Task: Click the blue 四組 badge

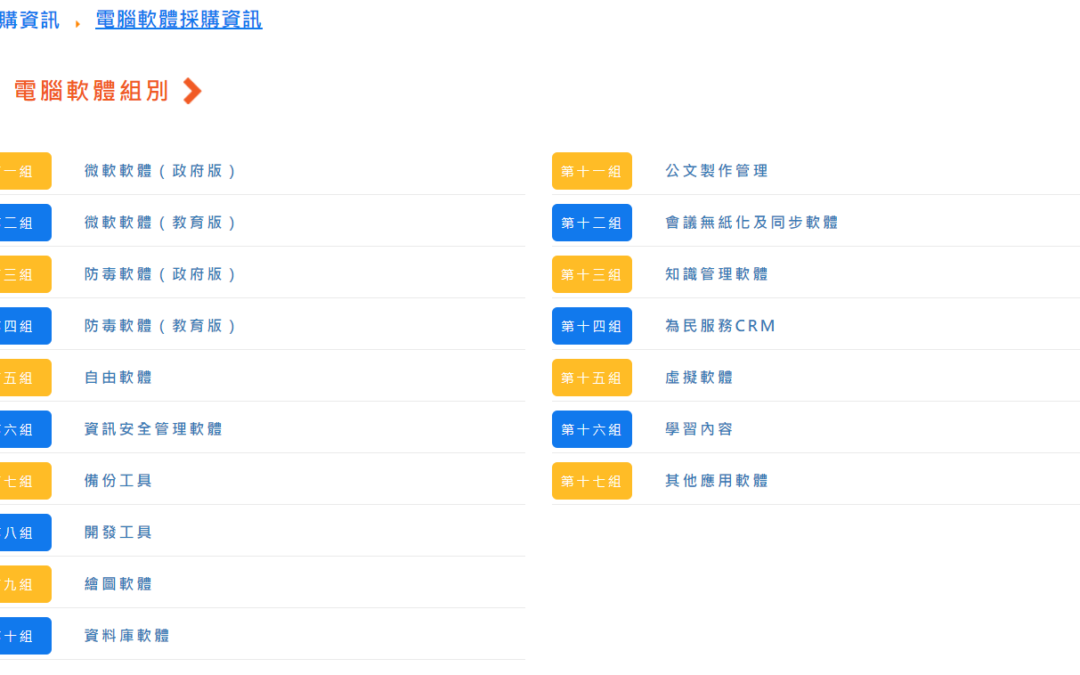Action: [25, 326]
